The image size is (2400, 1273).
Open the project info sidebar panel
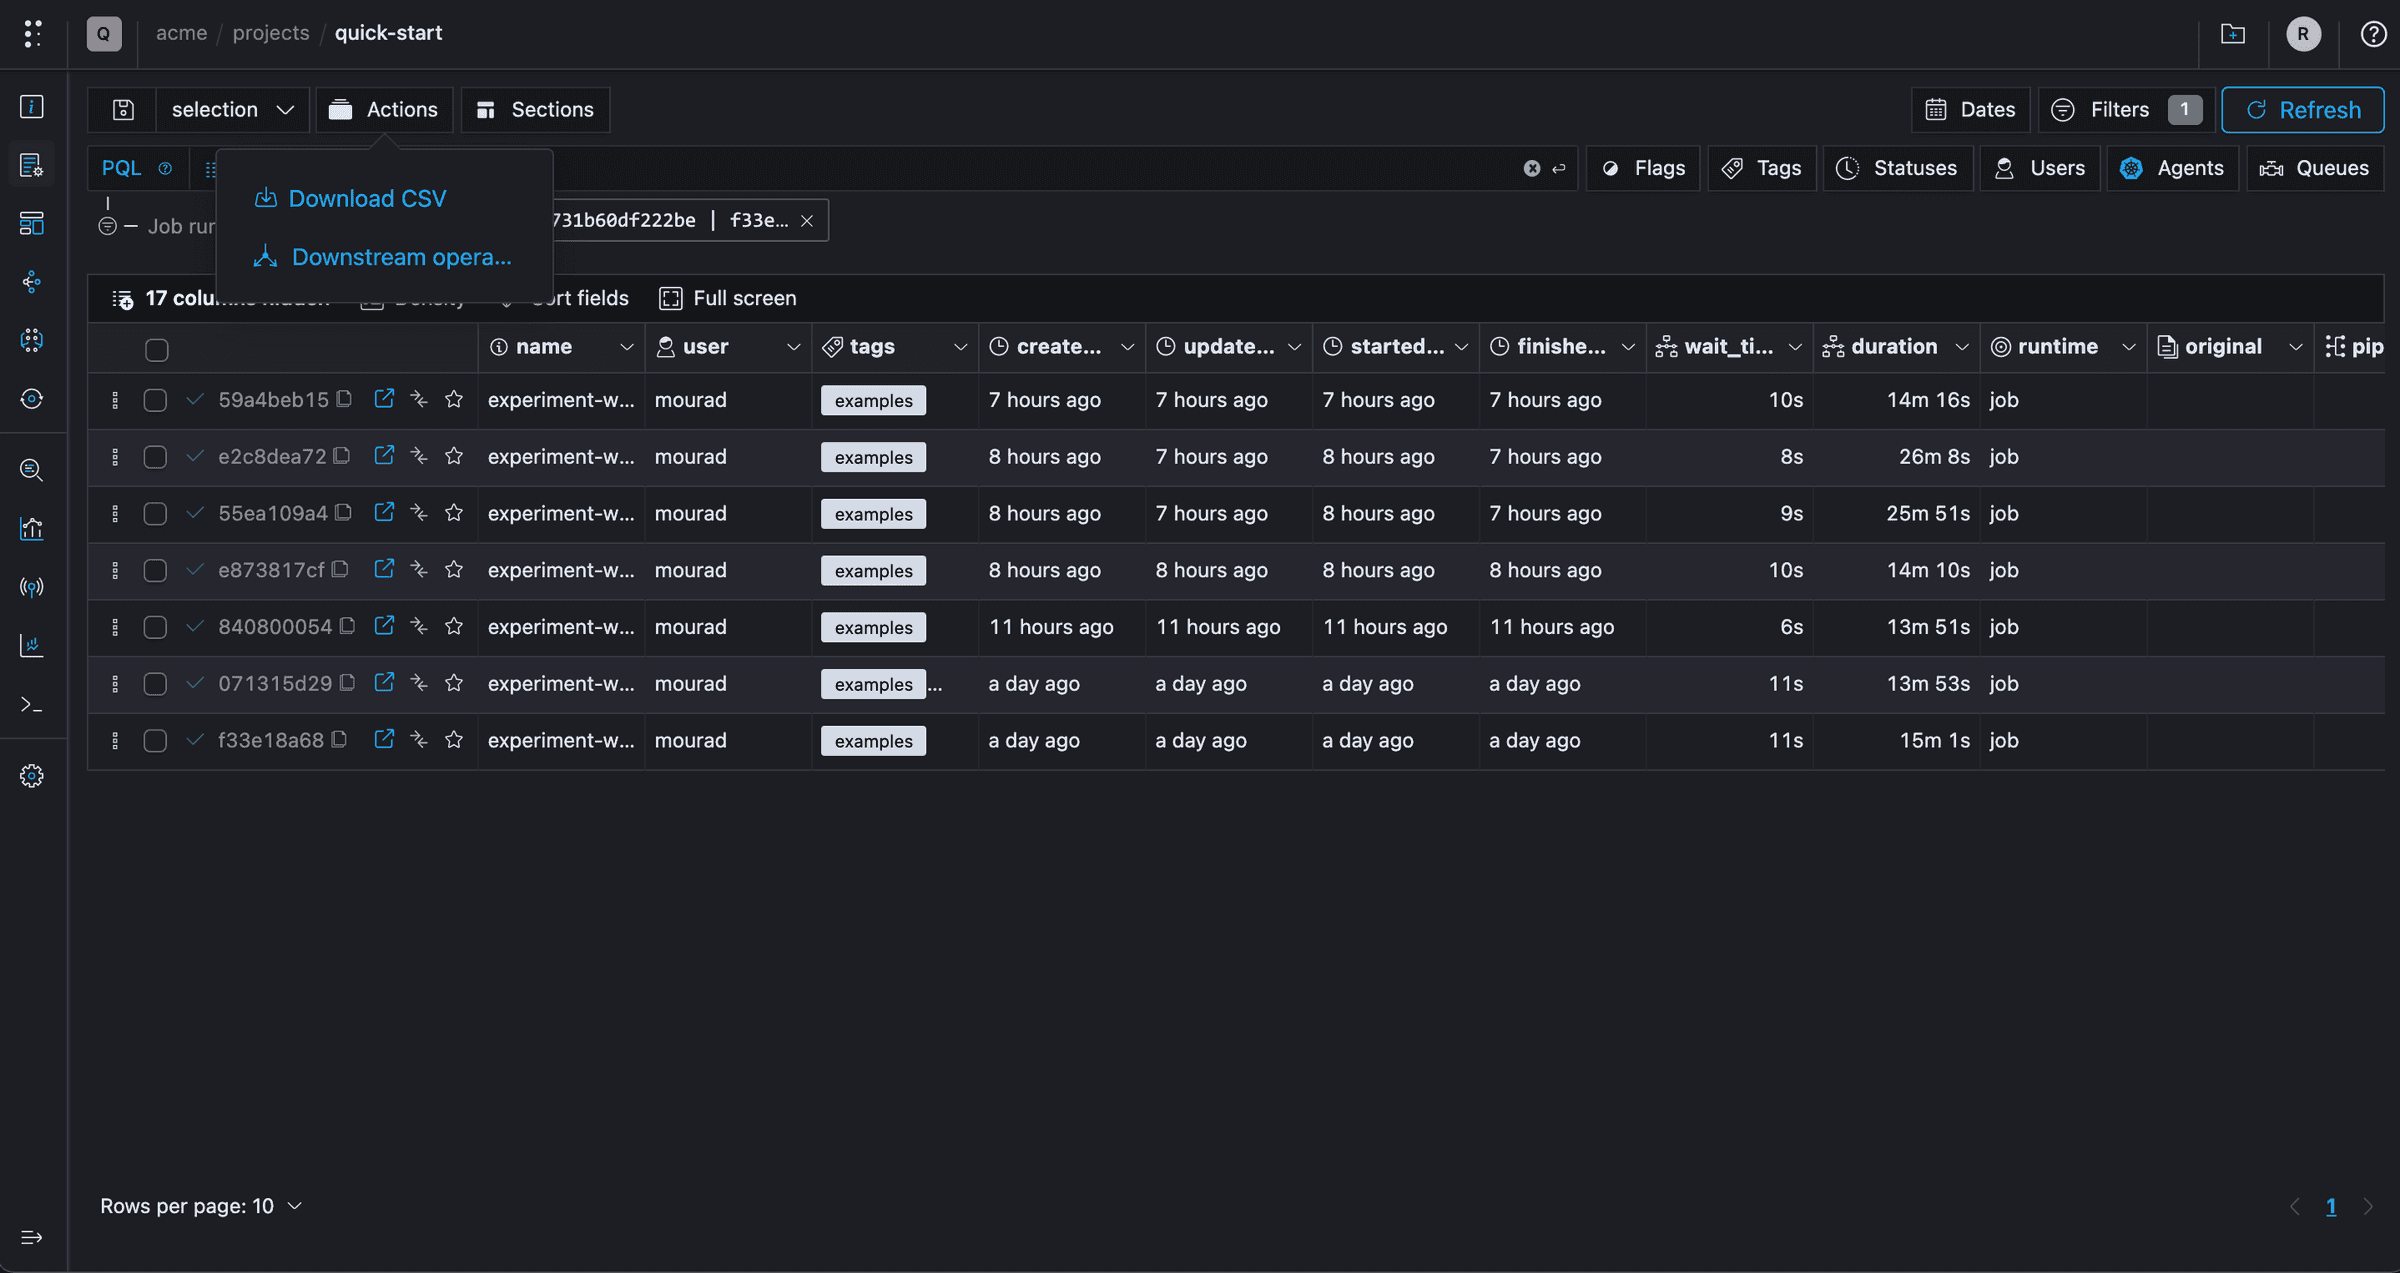pyautogui.click(x=32, y=107)
